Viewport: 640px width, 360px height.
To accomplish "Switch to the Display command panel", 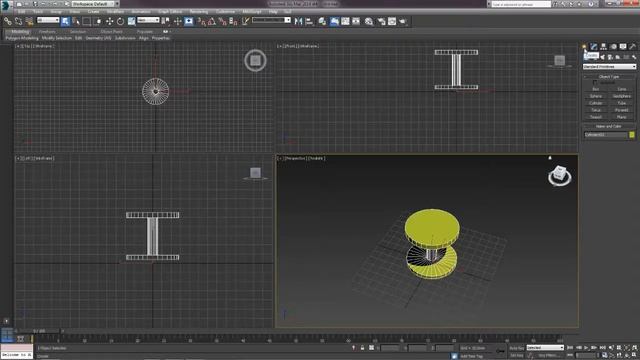I will click(x=623, y=47).
